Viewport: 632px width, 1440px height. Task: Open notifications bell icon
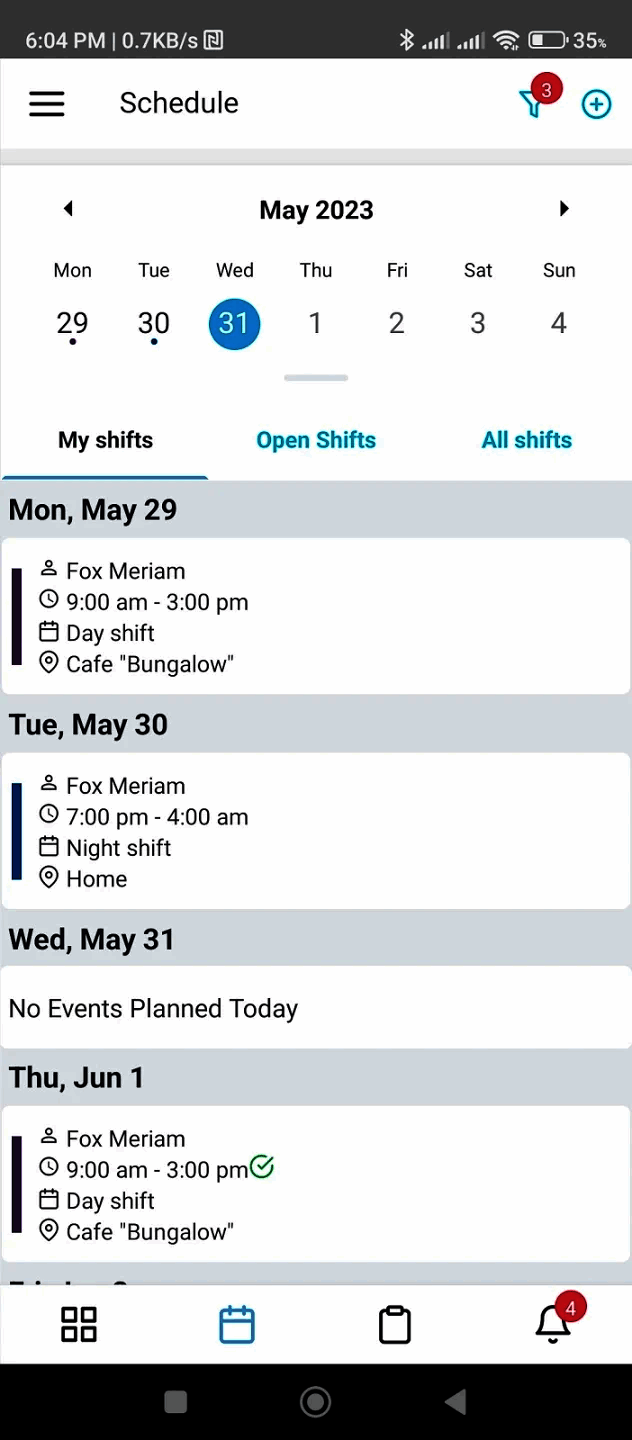coord(553,1324)
